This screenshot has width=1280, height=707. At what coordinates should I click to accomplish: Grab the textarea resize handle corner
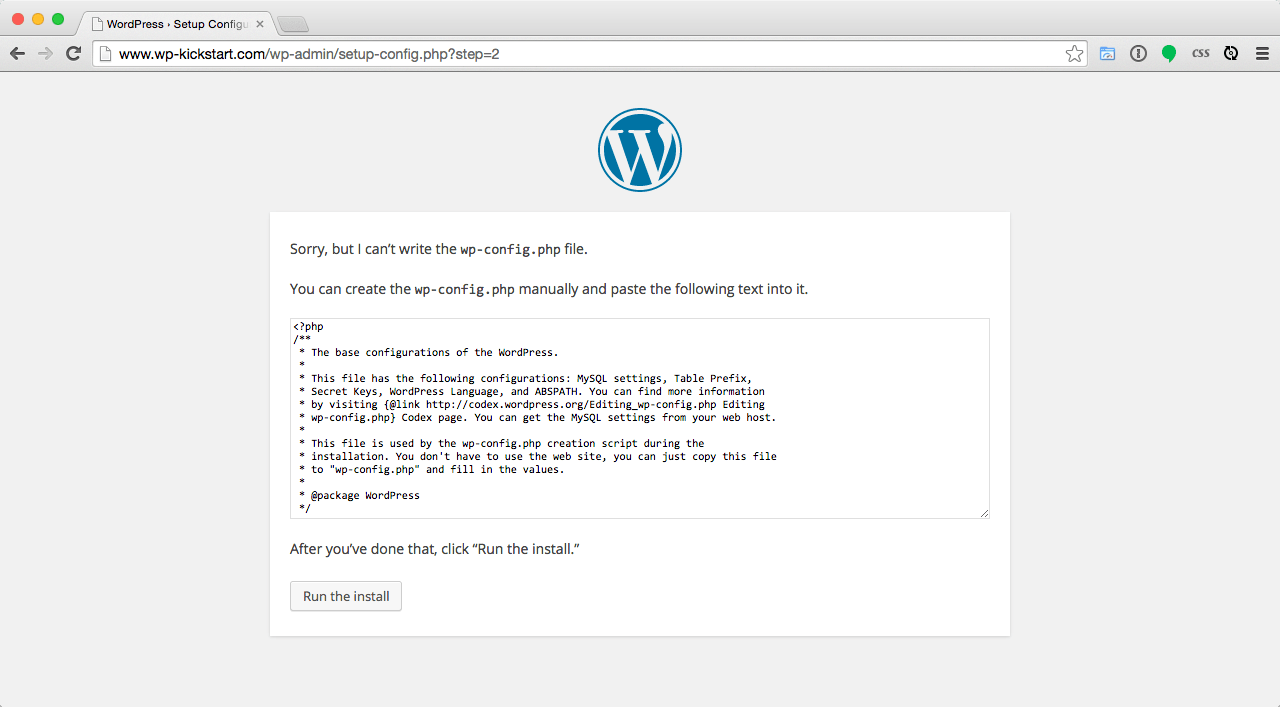click(x=984, y=513)
